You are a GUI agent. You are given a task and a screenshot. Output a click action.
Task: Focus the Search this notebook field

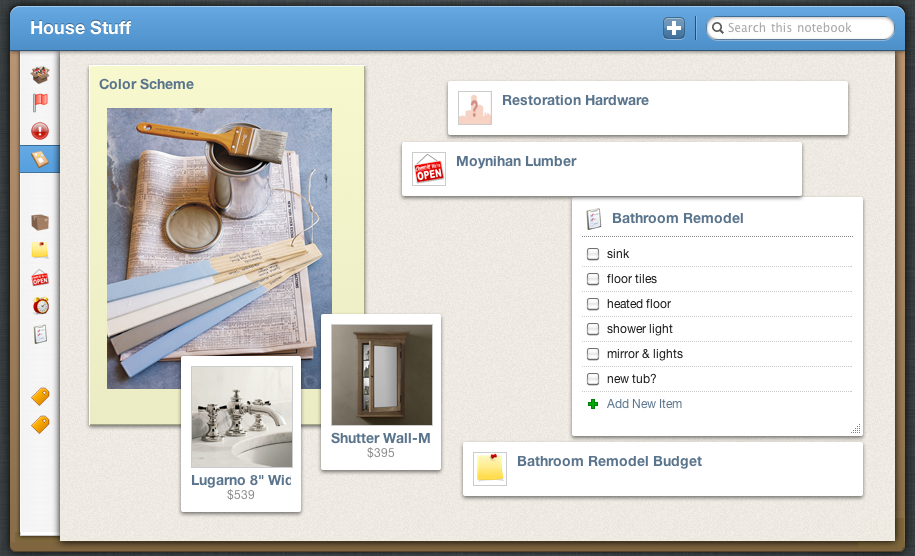tap(800, 27)
